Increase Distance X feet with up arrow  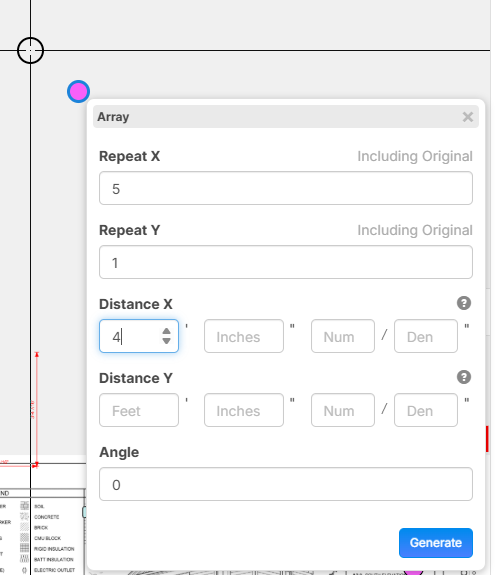pos(166,331)
